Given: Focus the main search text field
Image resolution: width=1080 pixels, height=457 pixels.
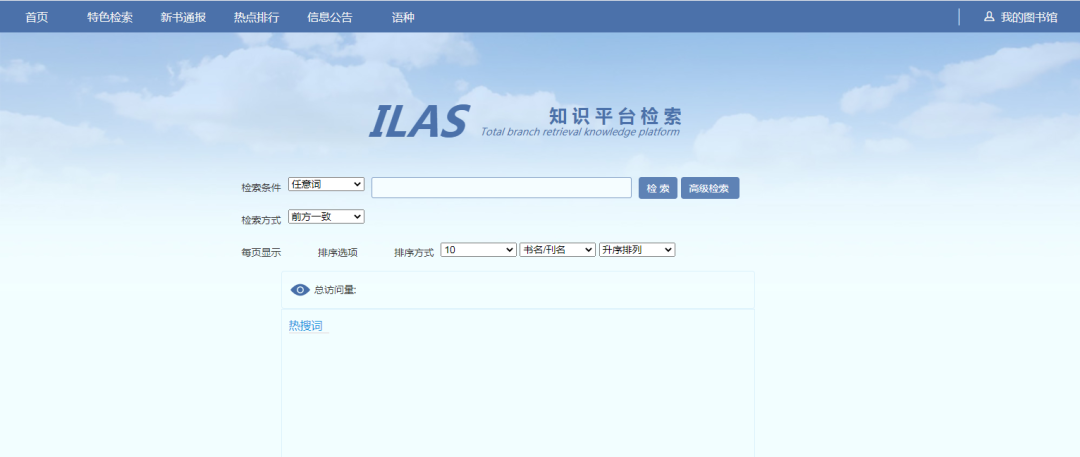Looking at the screenshot, I should 501,187.
